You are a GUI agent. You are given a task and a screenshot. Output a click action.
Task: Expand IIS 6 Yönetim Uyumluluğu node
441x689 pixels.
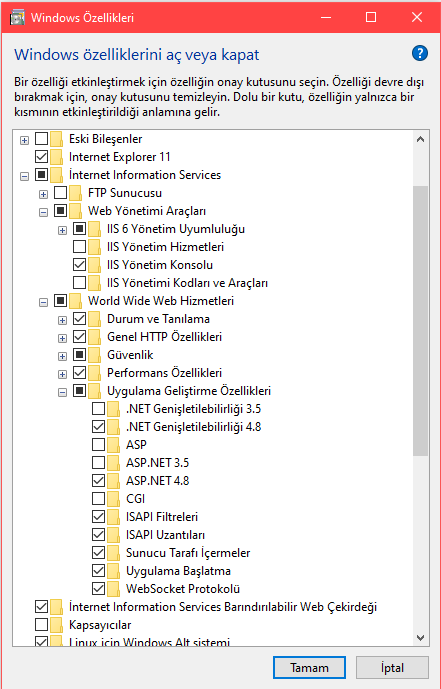click(x=62, y=230)
